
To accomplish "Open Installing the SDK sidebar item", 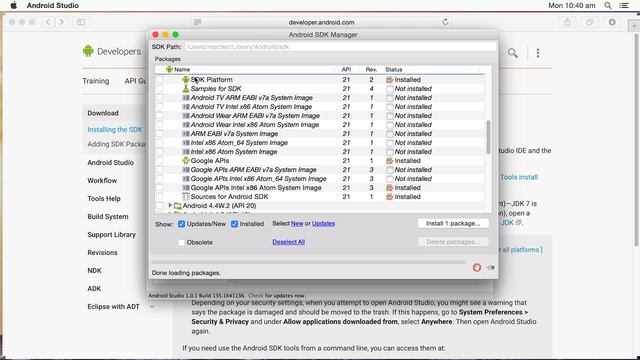I will click(115, 129).
